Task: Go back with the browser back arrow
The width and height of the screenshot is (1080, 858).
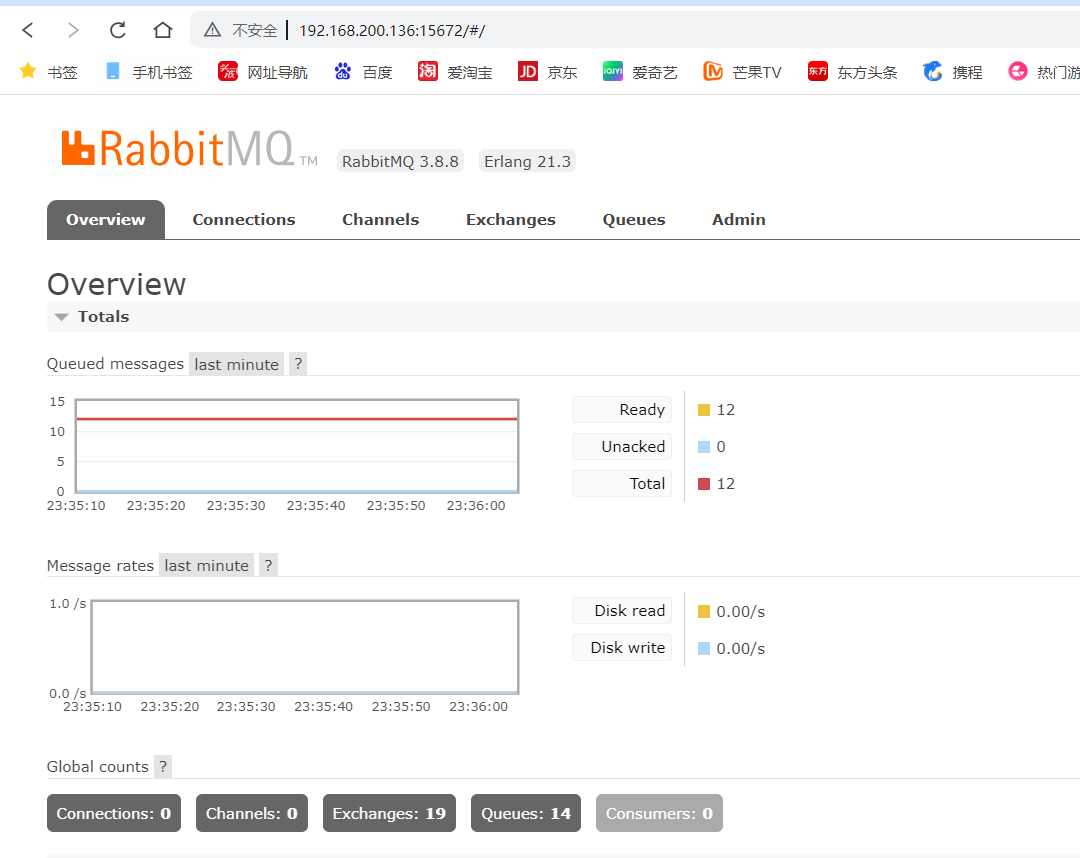Action: point(28,30)
